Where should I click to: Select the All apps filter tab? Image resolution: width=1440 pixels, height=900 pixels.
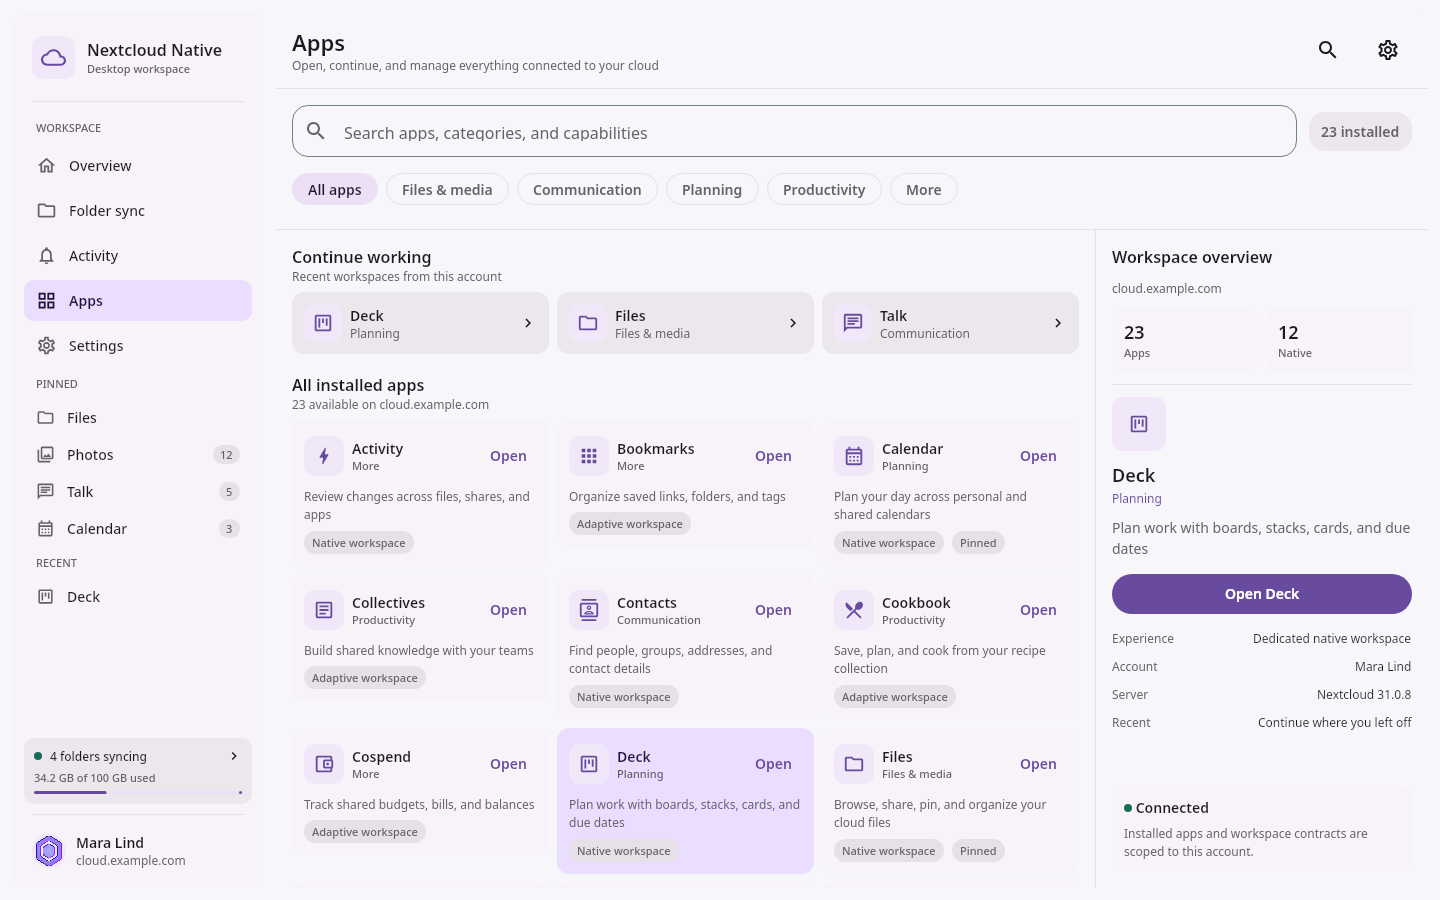335,190
